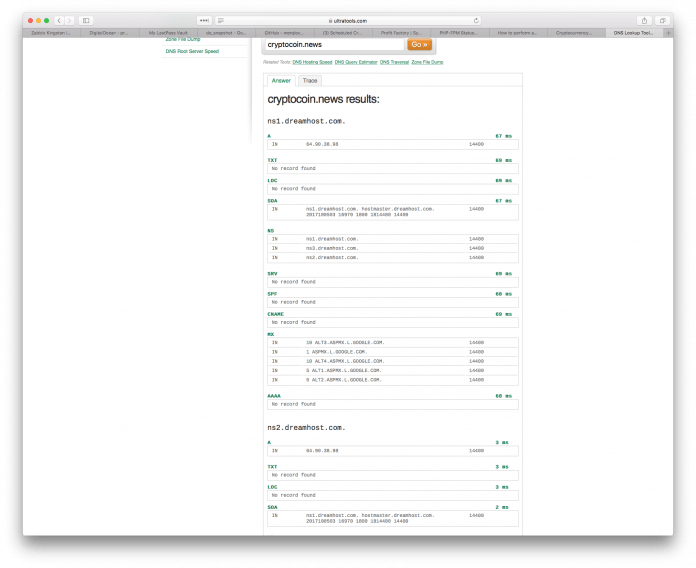Switch to the How to perform tab
Viewport: 696px width, 568px height.
[518, 33]
